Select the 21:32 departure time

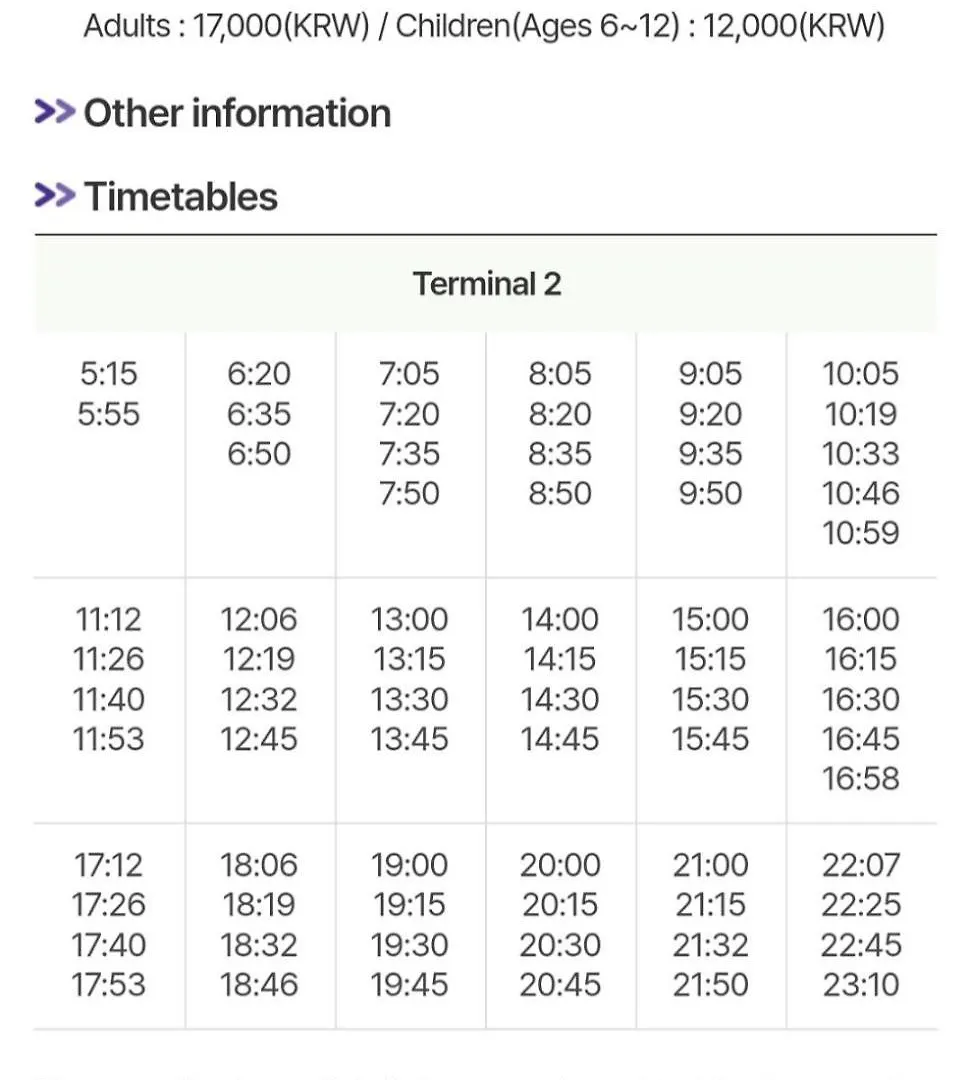[710, 944]
